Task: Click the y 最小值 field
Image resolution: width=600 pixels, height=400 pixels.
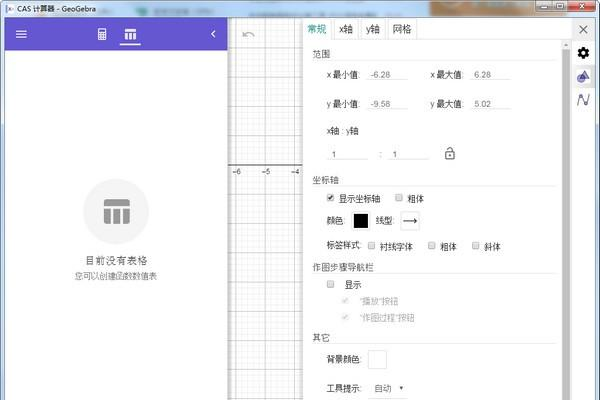Action: click(x=387, y=104)
